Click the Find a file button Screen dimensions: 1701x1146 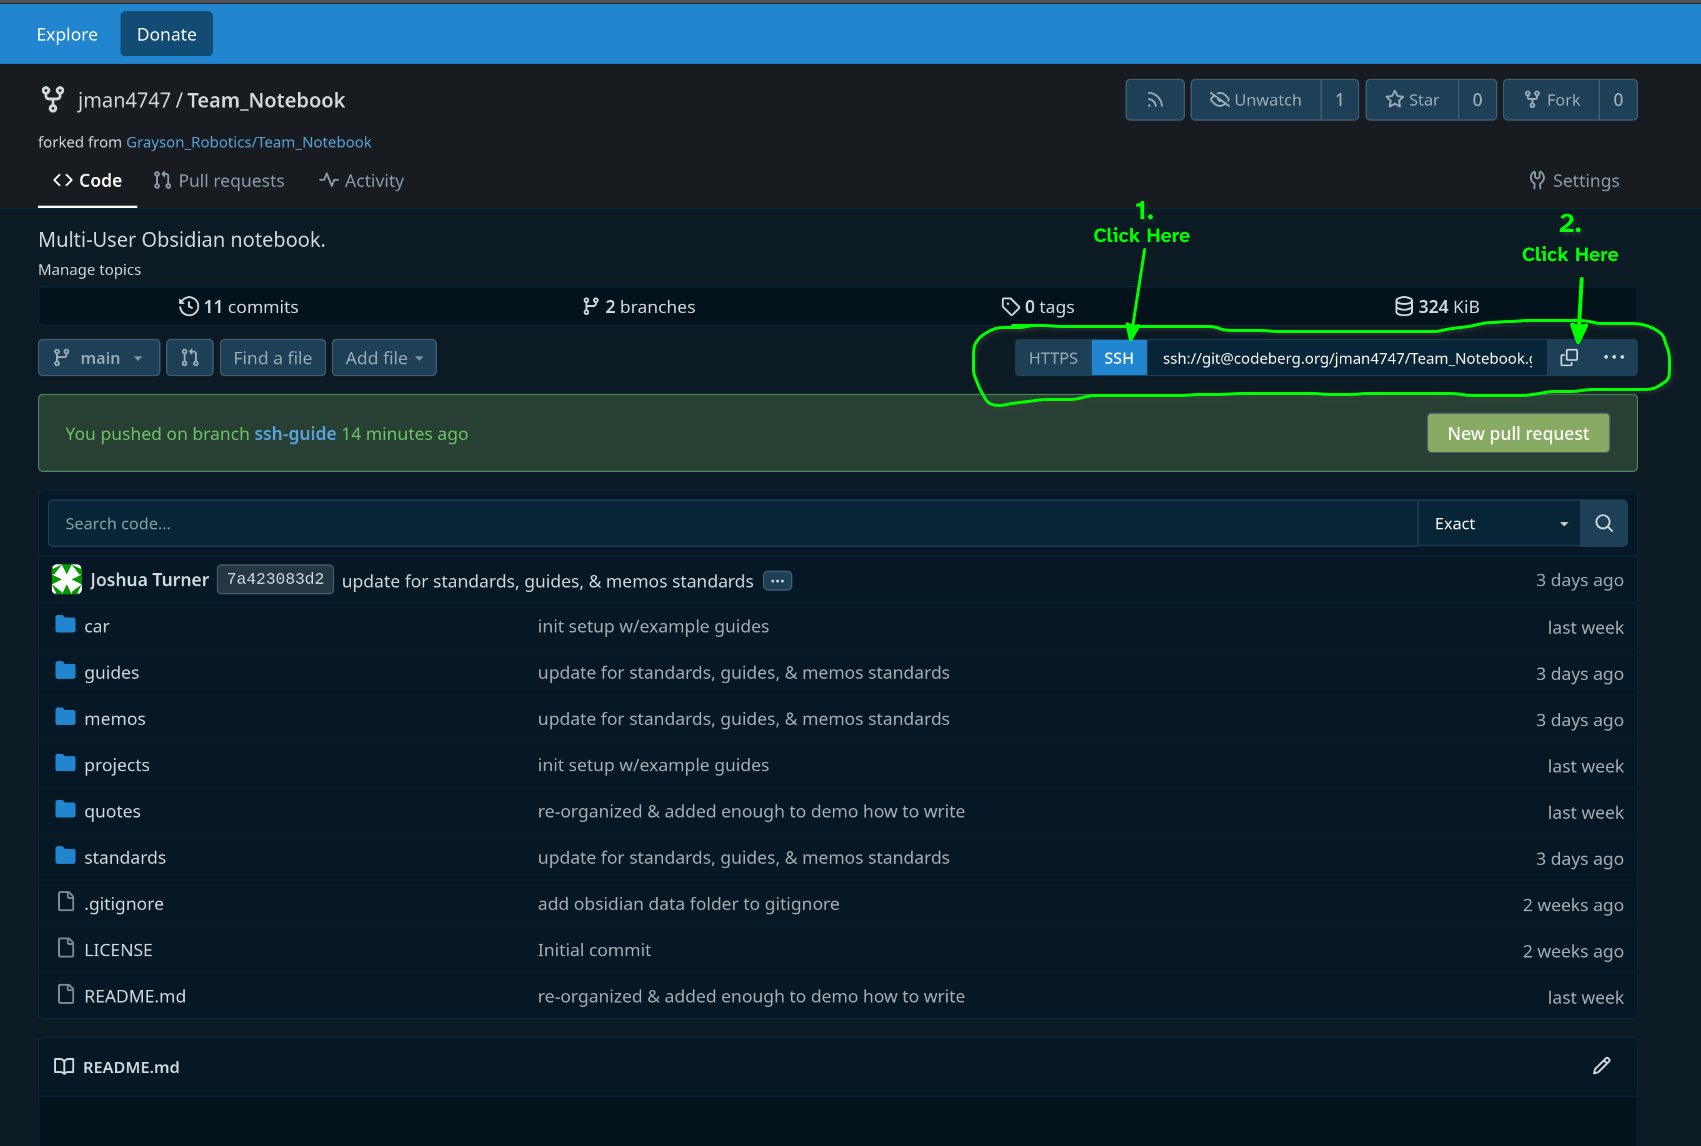pos(273,358)
